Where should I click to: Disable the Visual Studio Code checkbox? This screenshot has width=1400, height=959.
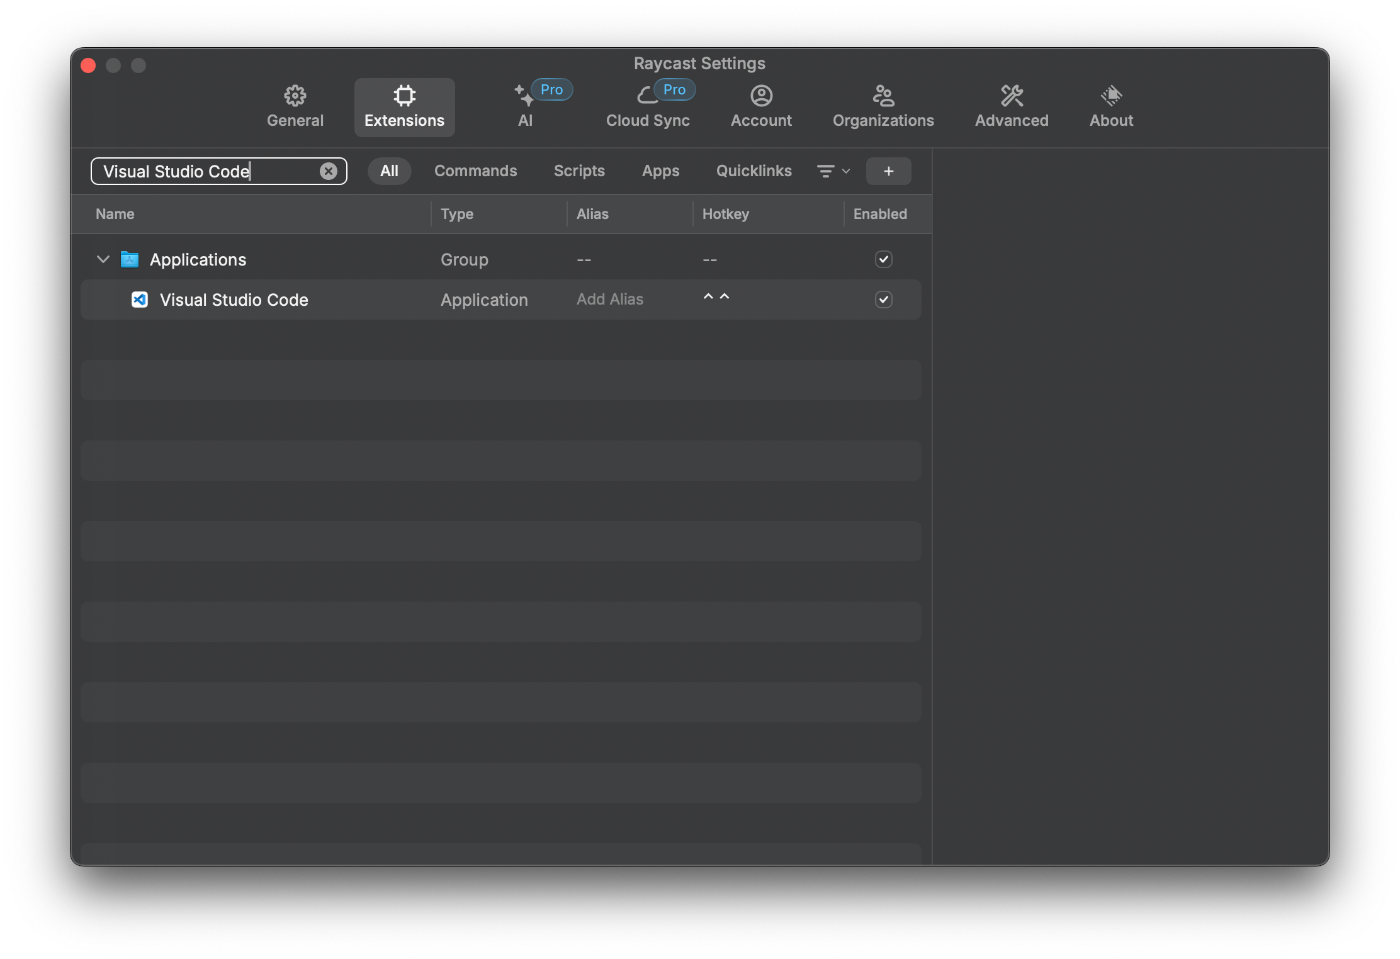click(x=883, y=299)
